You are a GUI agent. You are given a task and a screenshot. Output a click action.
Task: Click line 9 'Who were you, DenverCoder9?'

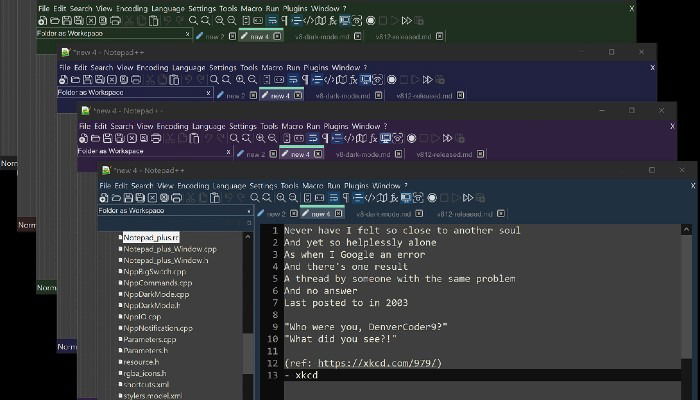(366, 327)
